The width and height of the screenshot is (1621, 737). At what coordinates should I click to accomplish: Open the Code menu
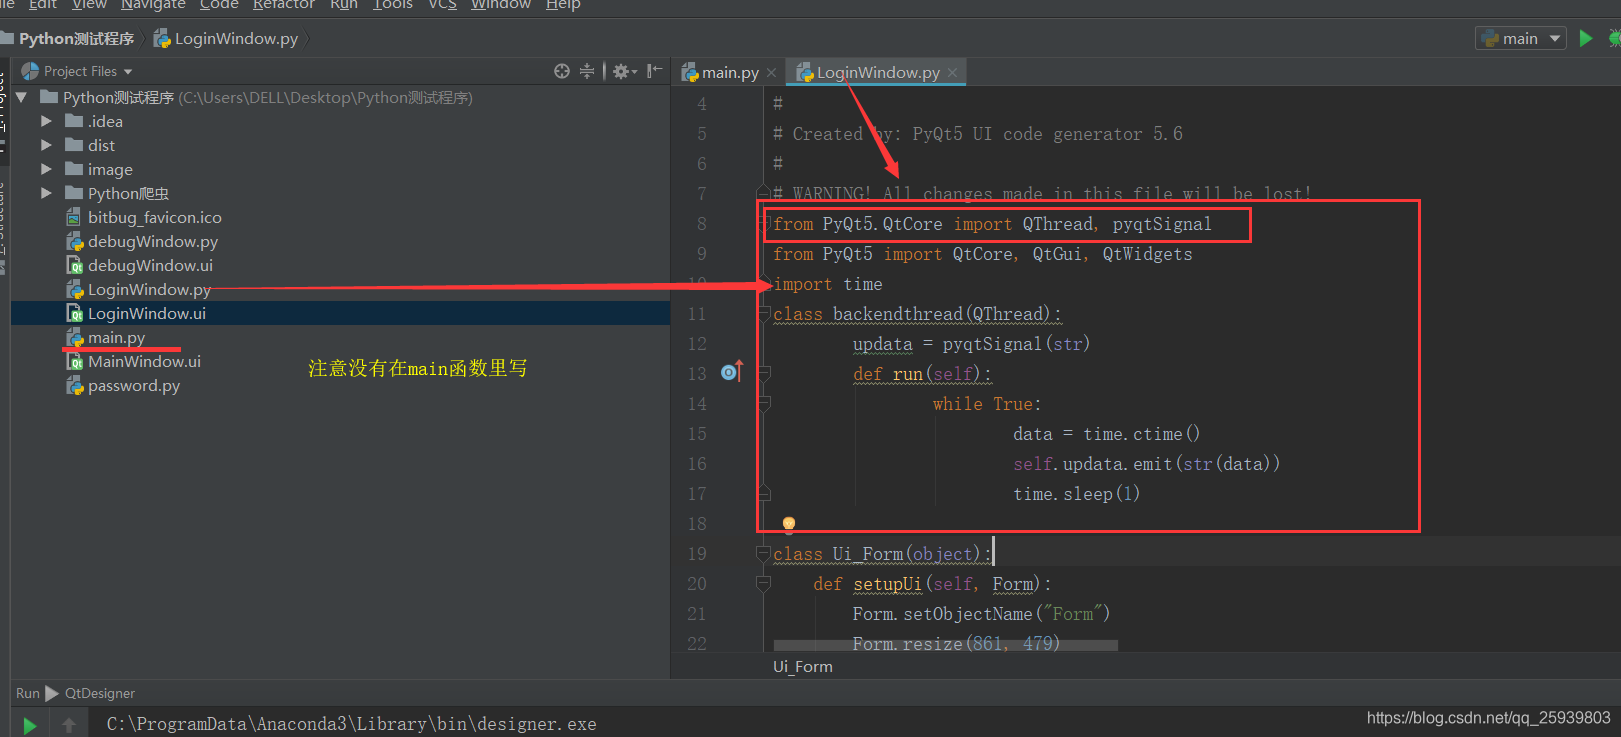pyautogui.click(x=219, y=4)
